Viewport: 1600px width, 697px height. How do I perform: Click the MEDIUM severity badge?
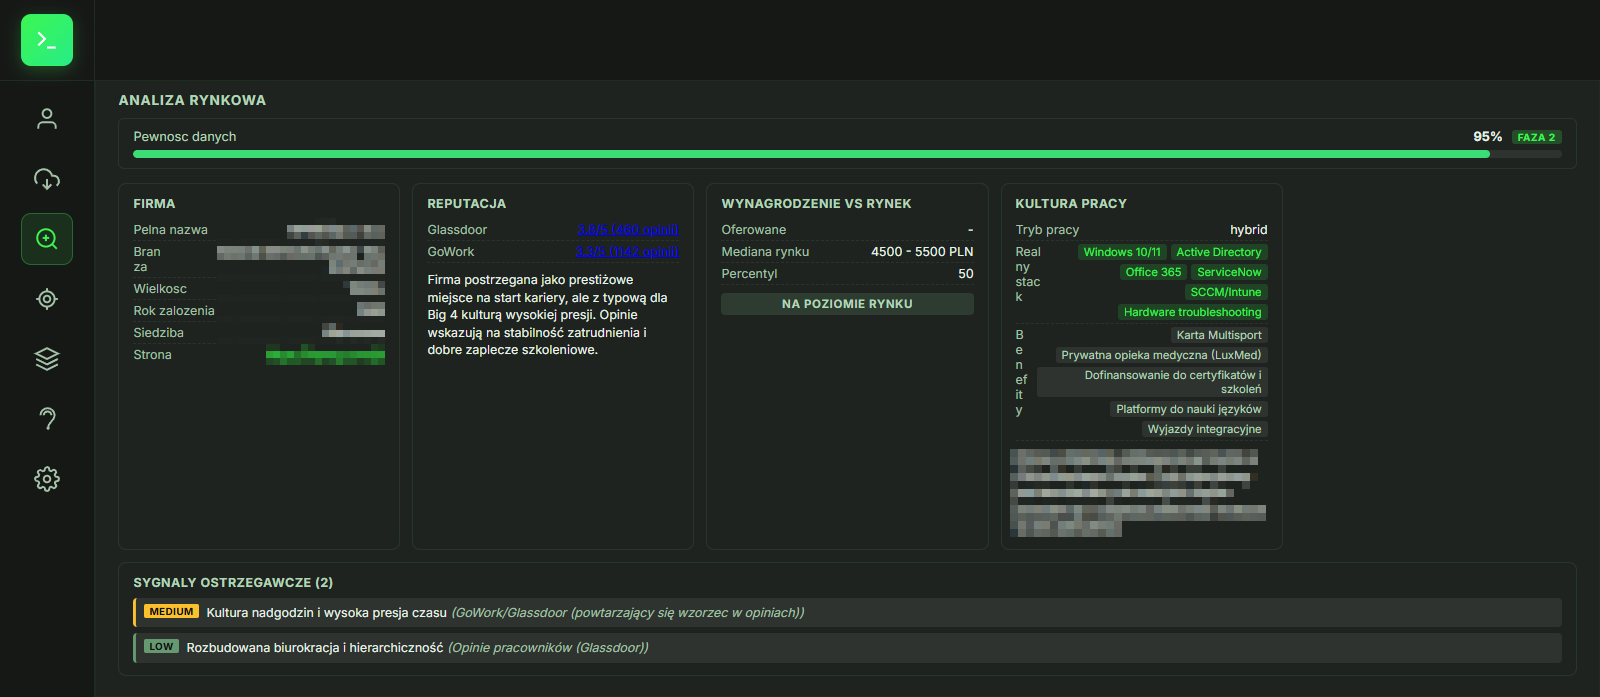pos(172,611)
